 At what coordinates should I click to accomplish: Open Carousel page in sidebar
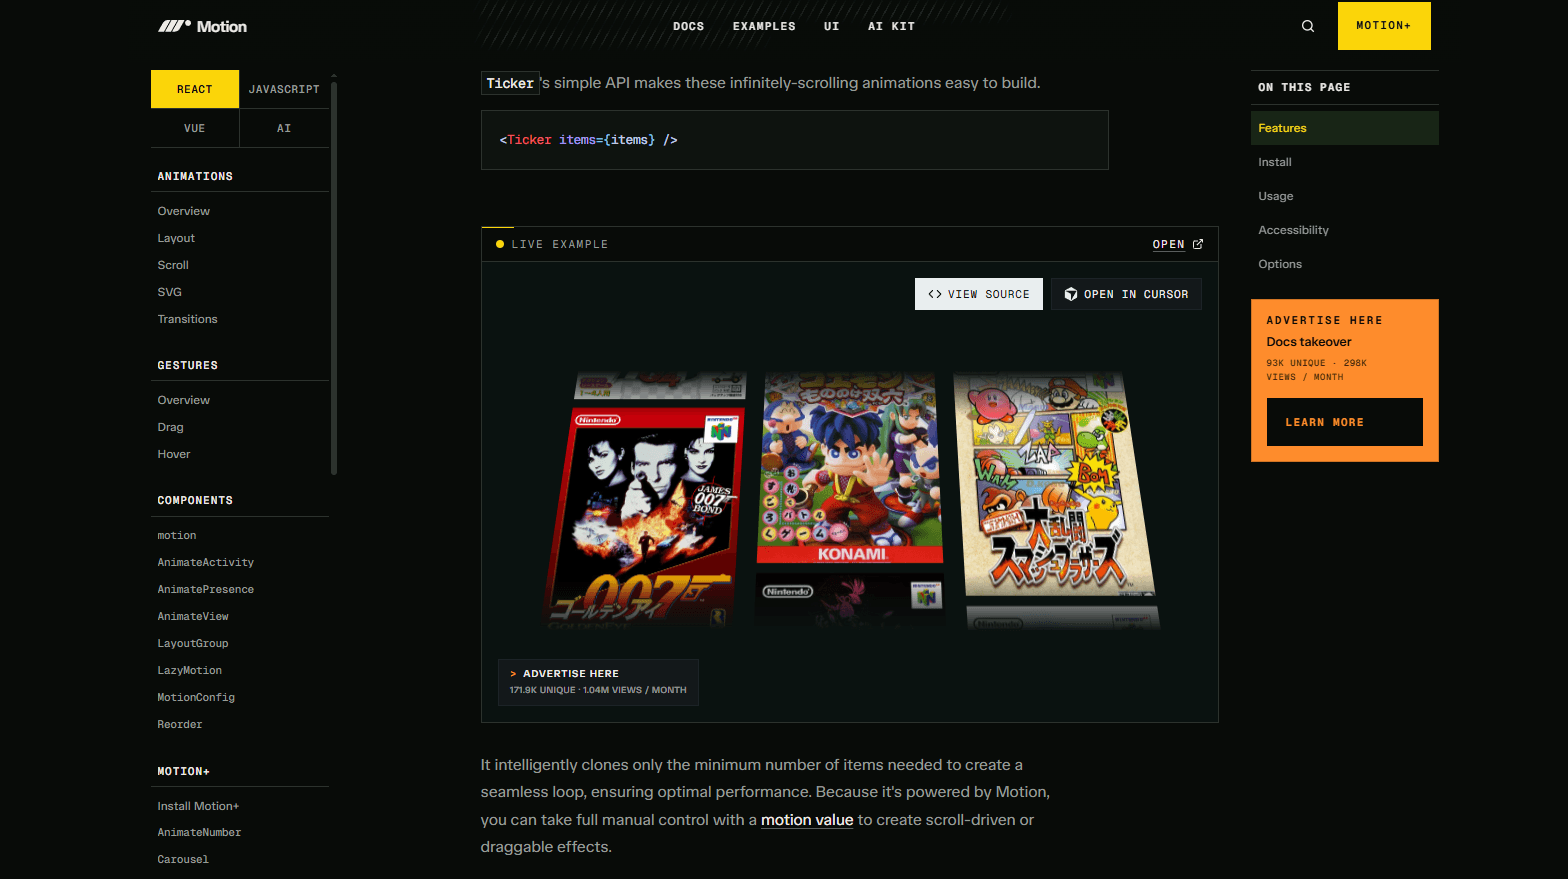click(183, 860)
